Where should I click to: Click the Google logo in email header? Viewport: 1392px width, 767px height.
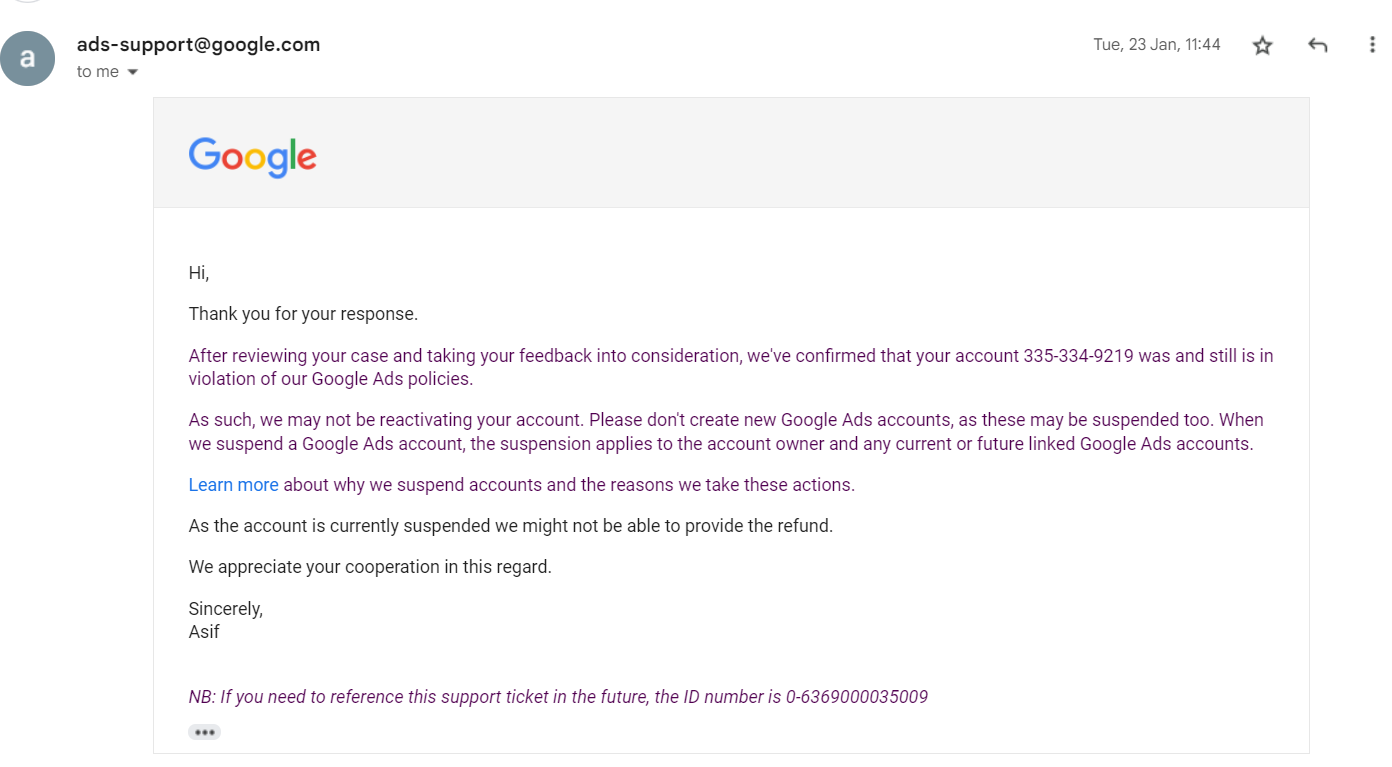(x=252, y=157)
